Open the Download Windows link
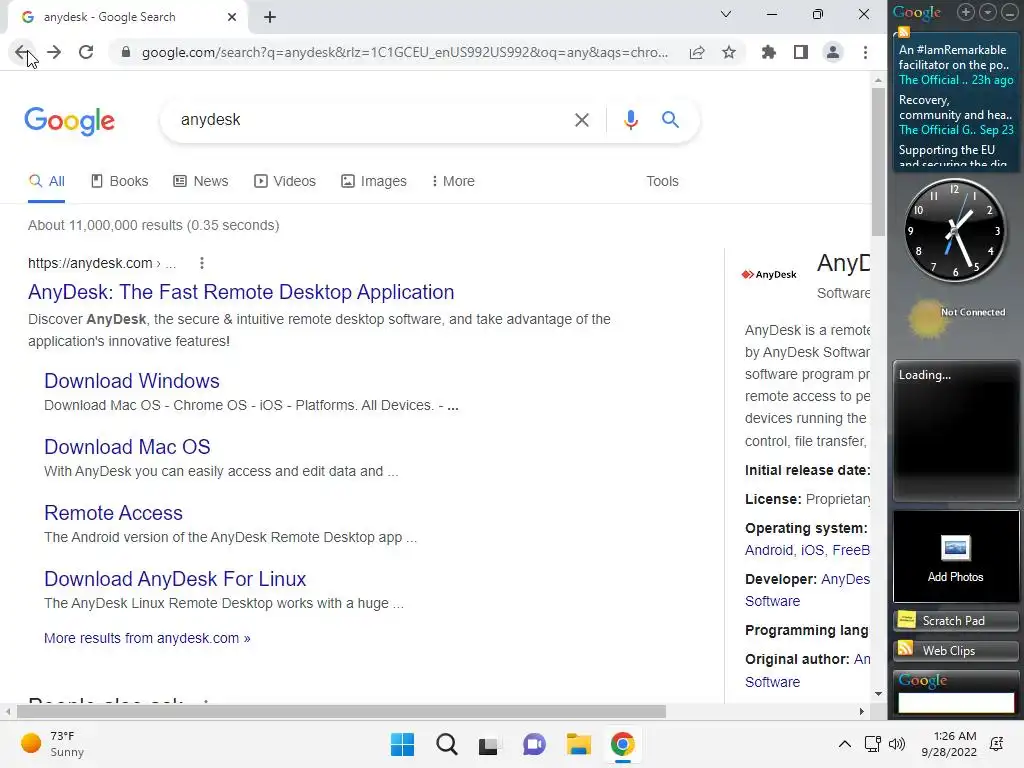 (x=132, y=381)
